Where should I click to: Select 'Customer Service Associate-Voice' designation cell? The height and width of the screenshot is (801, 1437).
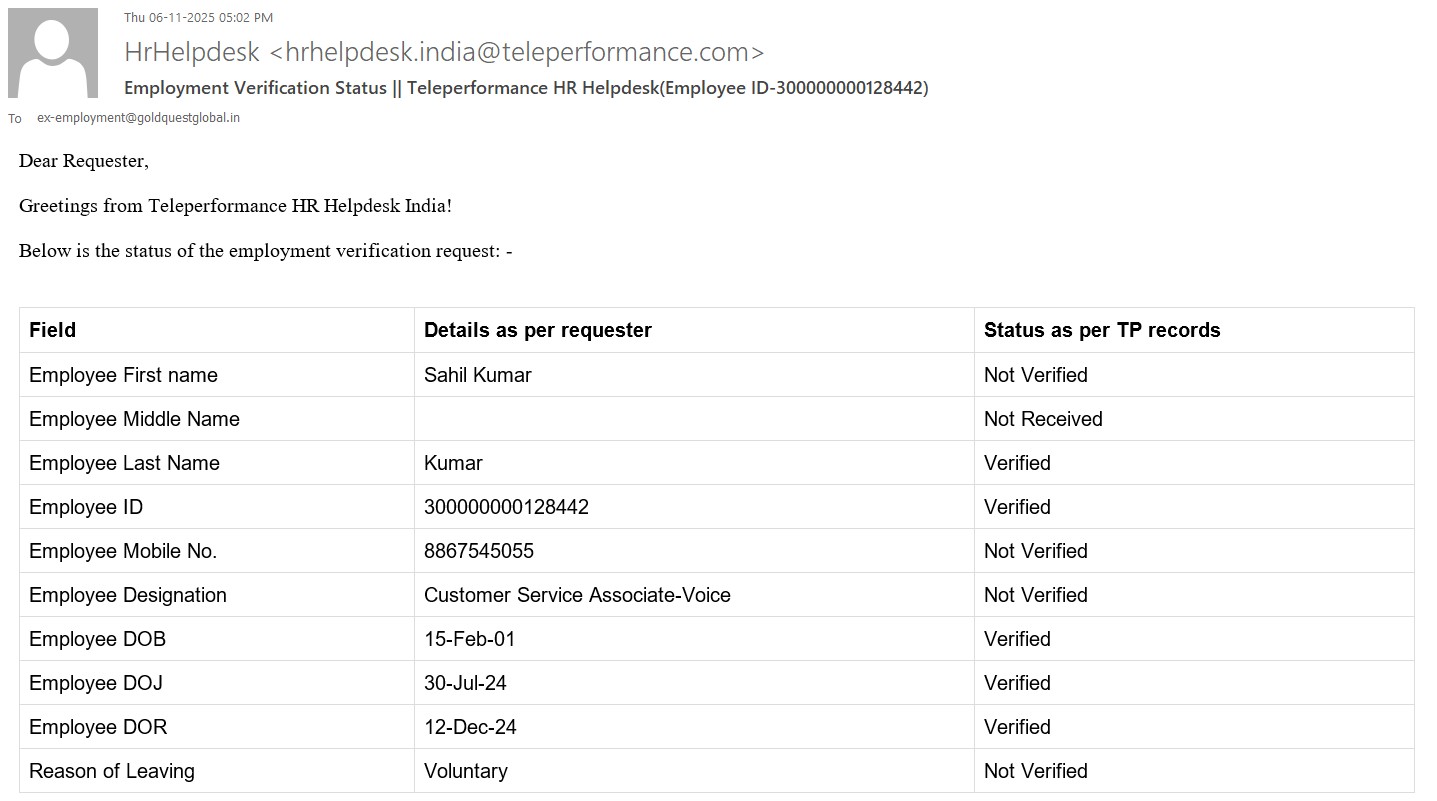577,595
